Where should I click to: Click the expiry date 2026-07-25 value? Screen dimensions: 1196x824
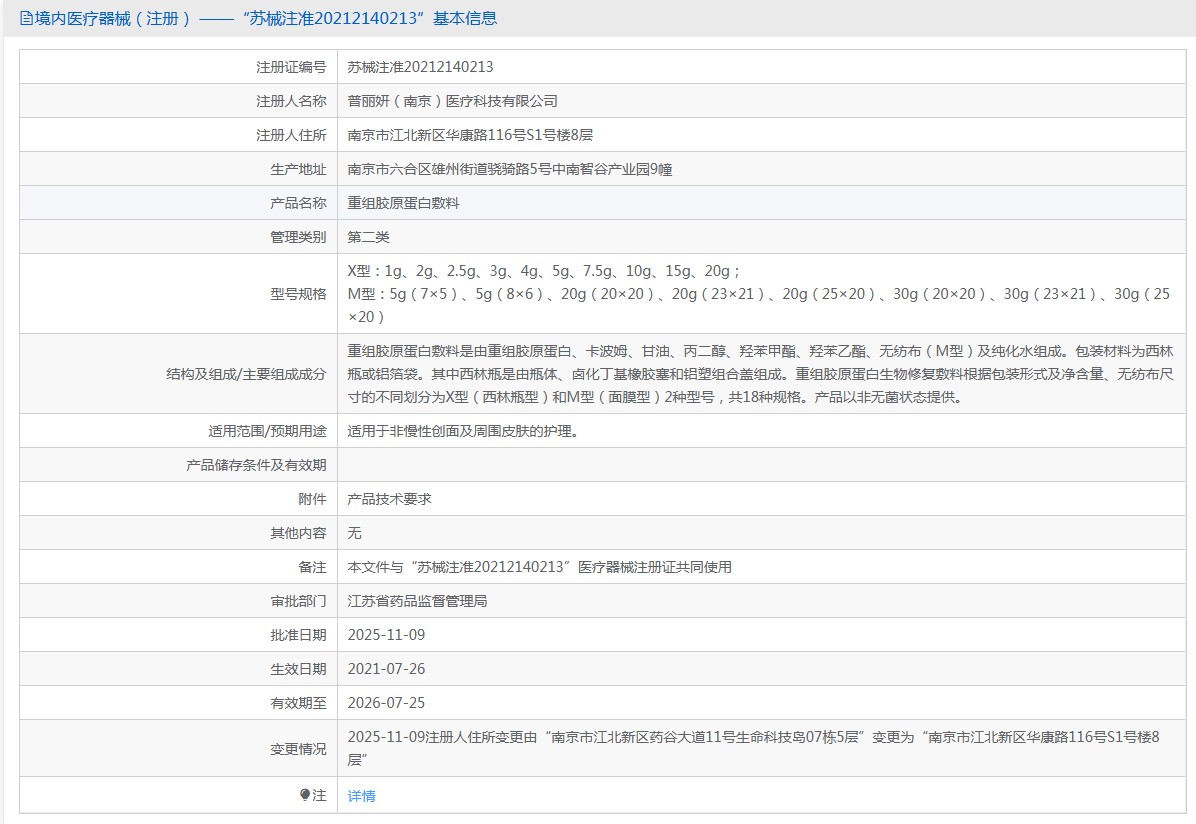(x=386, y=703)
